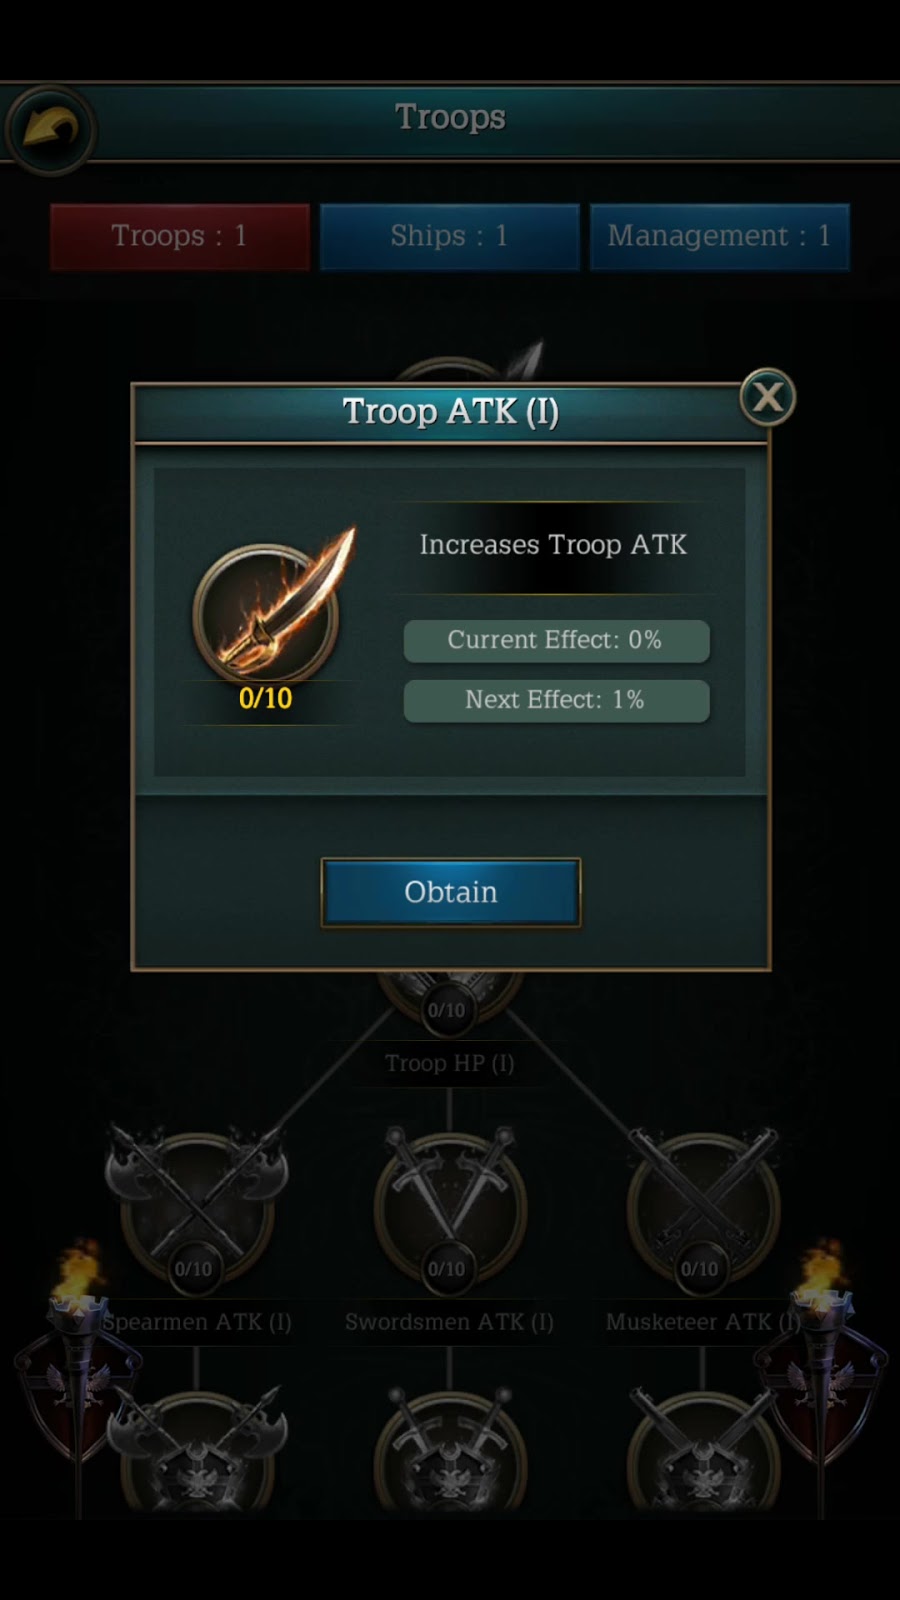Click the 0/10 skill progress counter
This screenshot has height=1600, width=900.
(266, 698)
